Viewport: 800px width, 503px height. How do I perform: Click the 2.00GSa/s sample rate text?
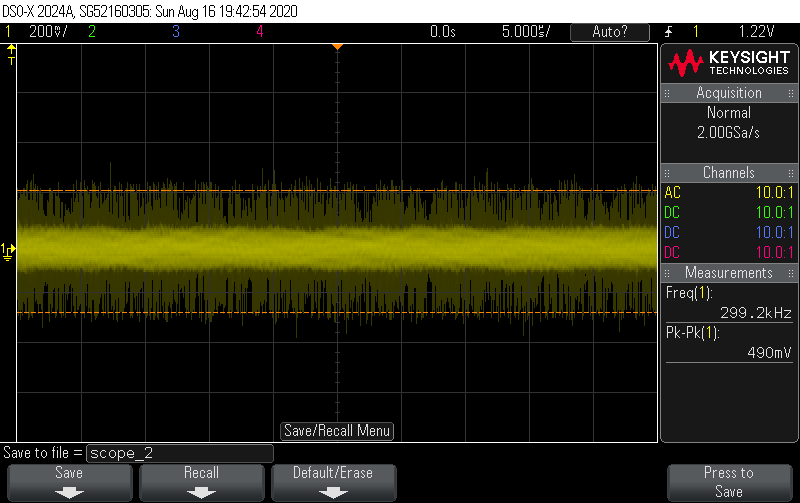(x=729, y=133)
